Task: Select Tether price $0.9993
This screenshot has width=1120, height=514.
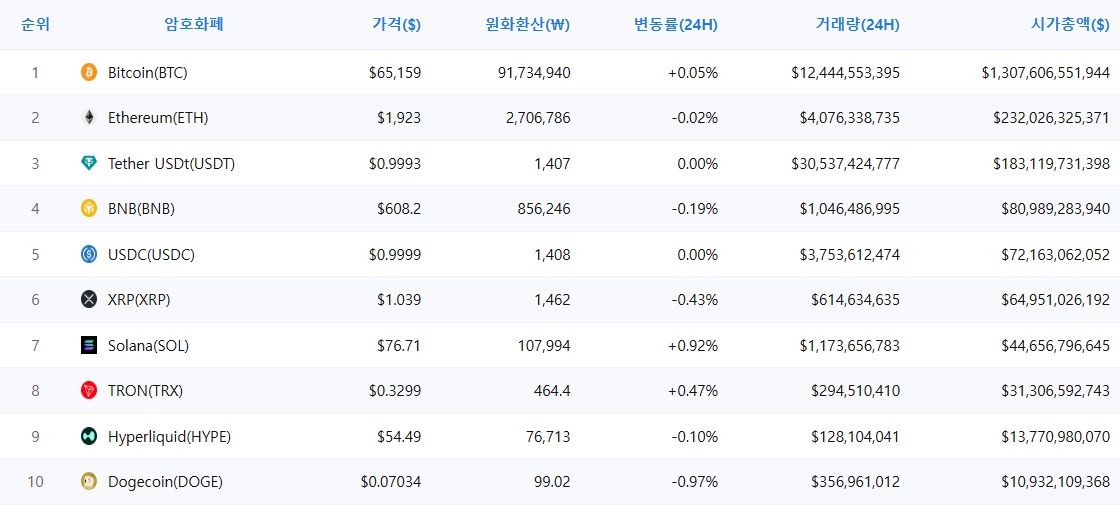Action: coord(395,163)
